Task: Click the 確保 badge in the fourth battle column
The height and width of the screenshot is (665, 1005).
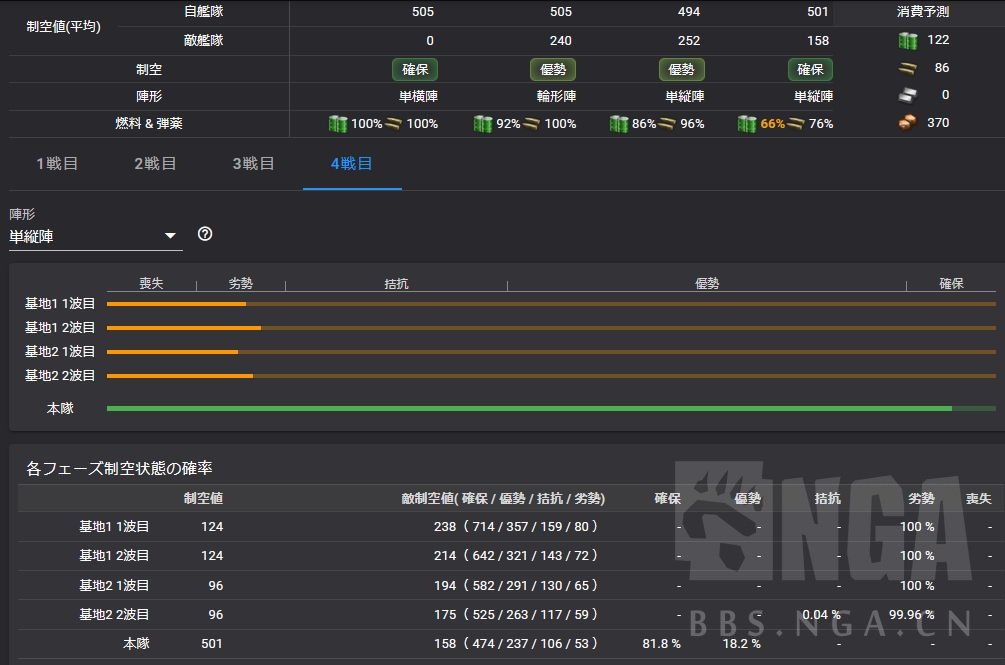Action: click(x=810, y=70)
